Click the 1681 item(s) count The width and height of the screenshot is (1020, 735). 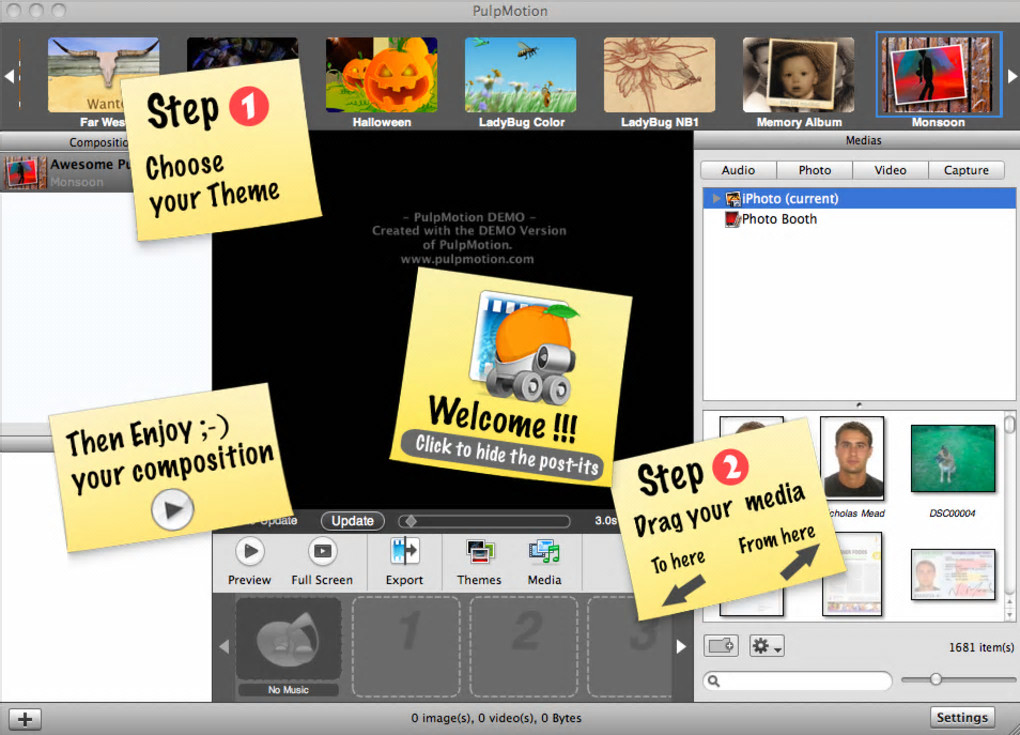click(x=981, y=647)
